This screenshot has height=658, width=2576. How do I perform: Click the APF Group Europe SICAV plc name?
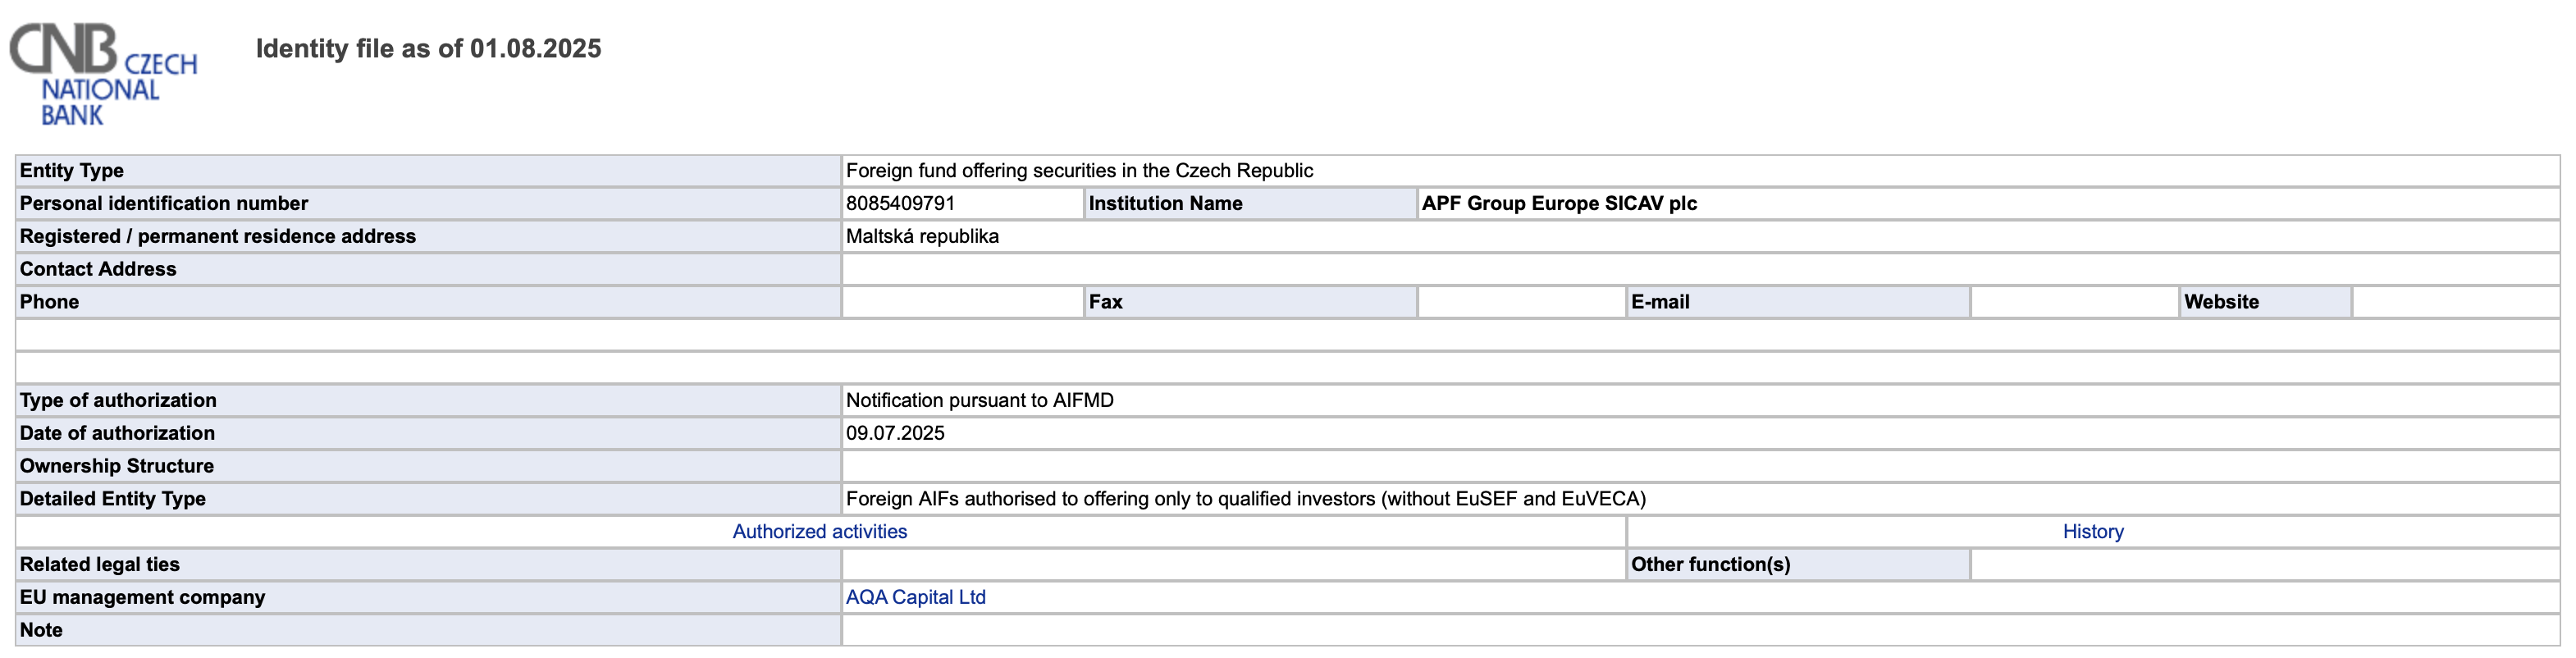1558,204
